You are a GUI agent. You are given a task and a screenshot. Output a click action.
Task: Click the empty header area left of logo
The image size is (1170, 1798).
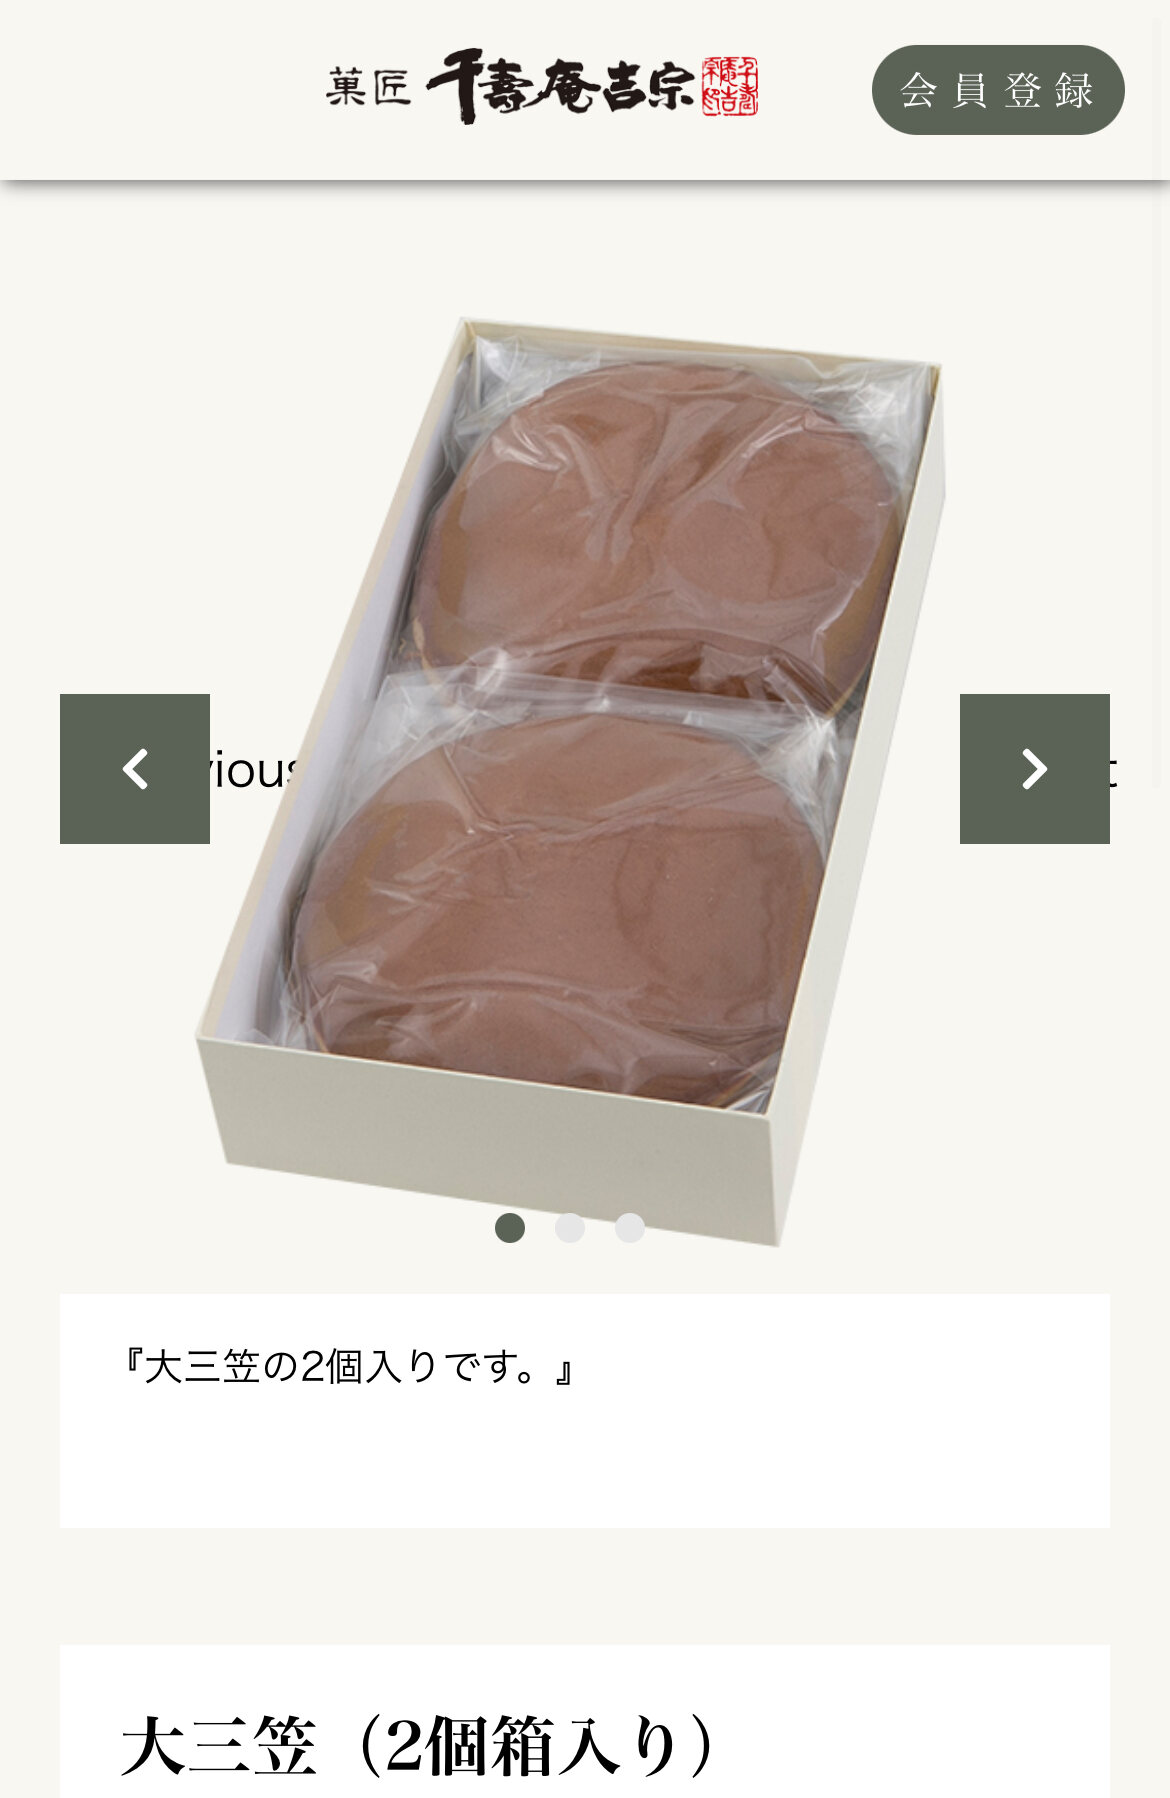pos(160,90)
